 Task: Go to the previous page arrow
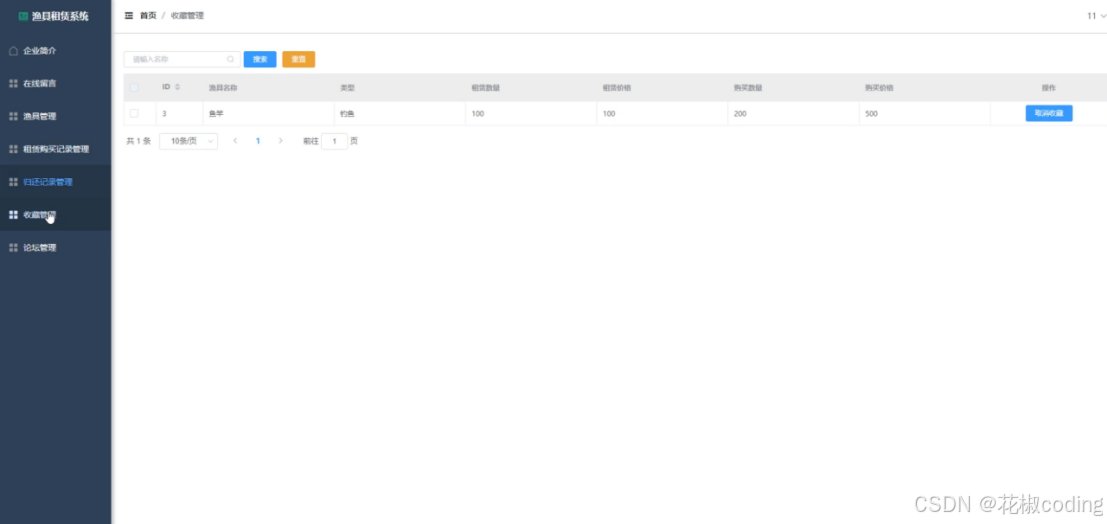click(x=235, y=141)
